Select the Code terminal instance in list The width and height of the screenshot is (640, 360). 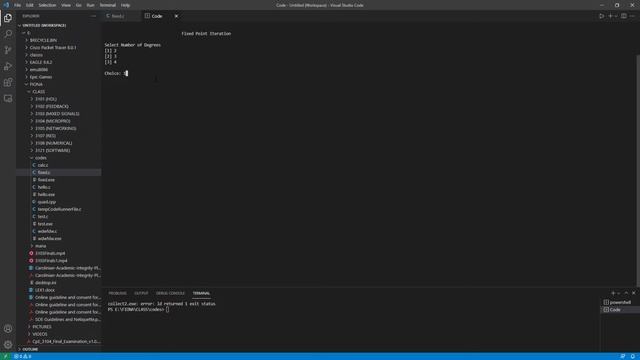[620, 310]
